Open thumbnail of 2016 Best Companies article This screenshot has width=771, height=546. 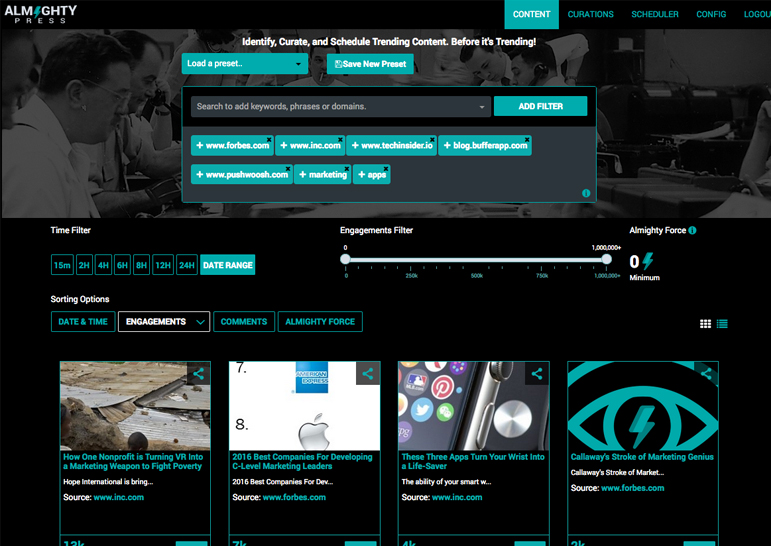point(304,406)
